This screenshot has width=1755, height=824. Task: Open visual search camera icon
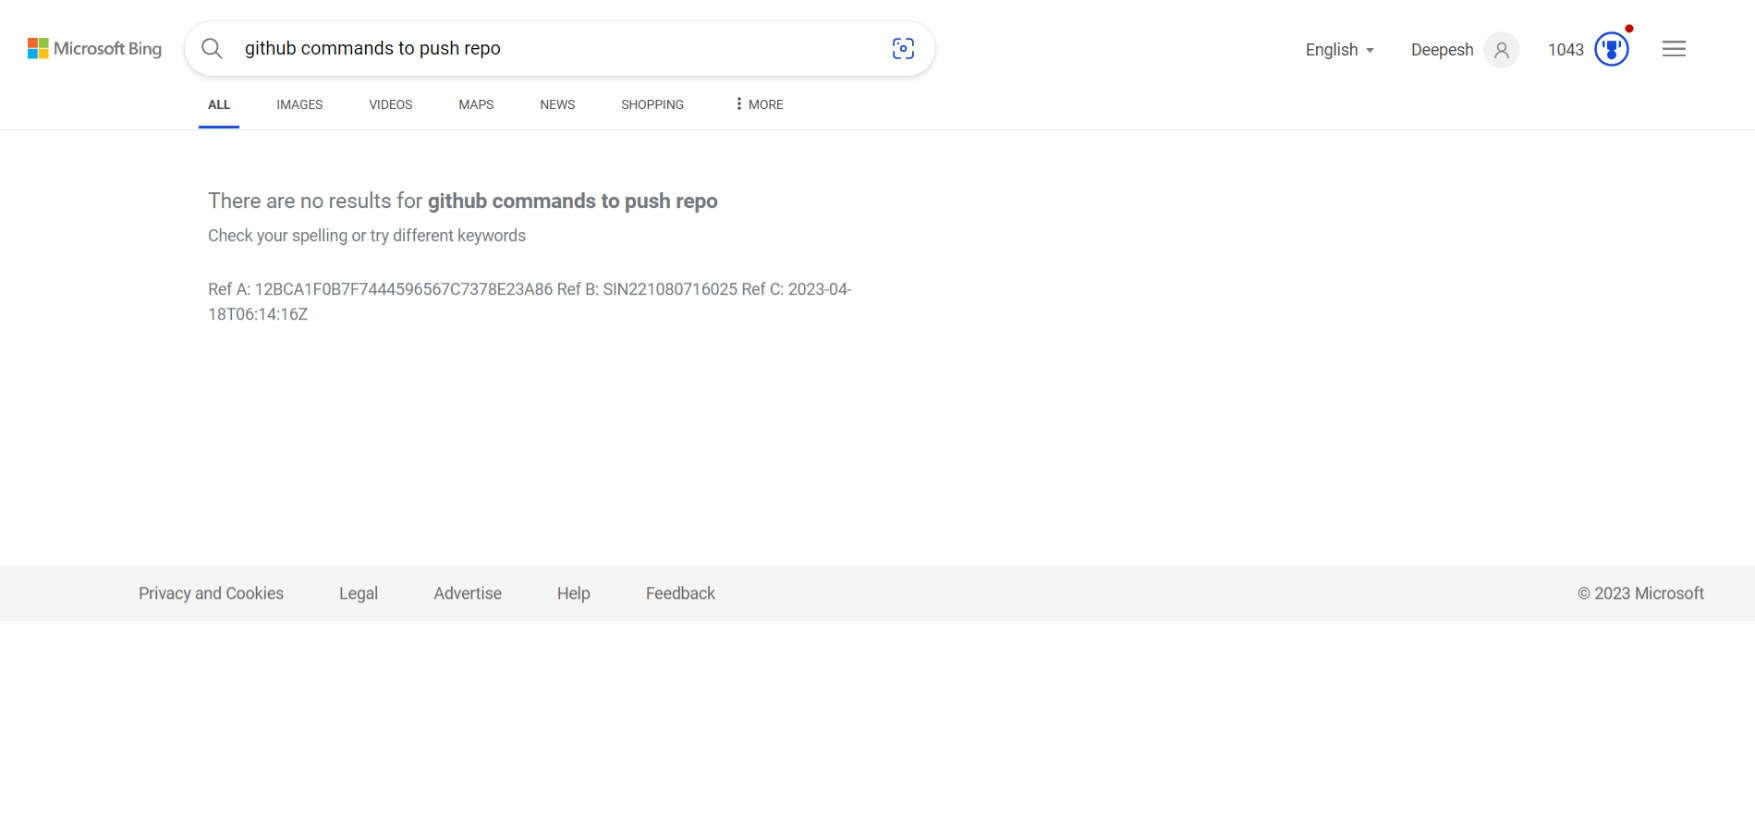point(903,48)
